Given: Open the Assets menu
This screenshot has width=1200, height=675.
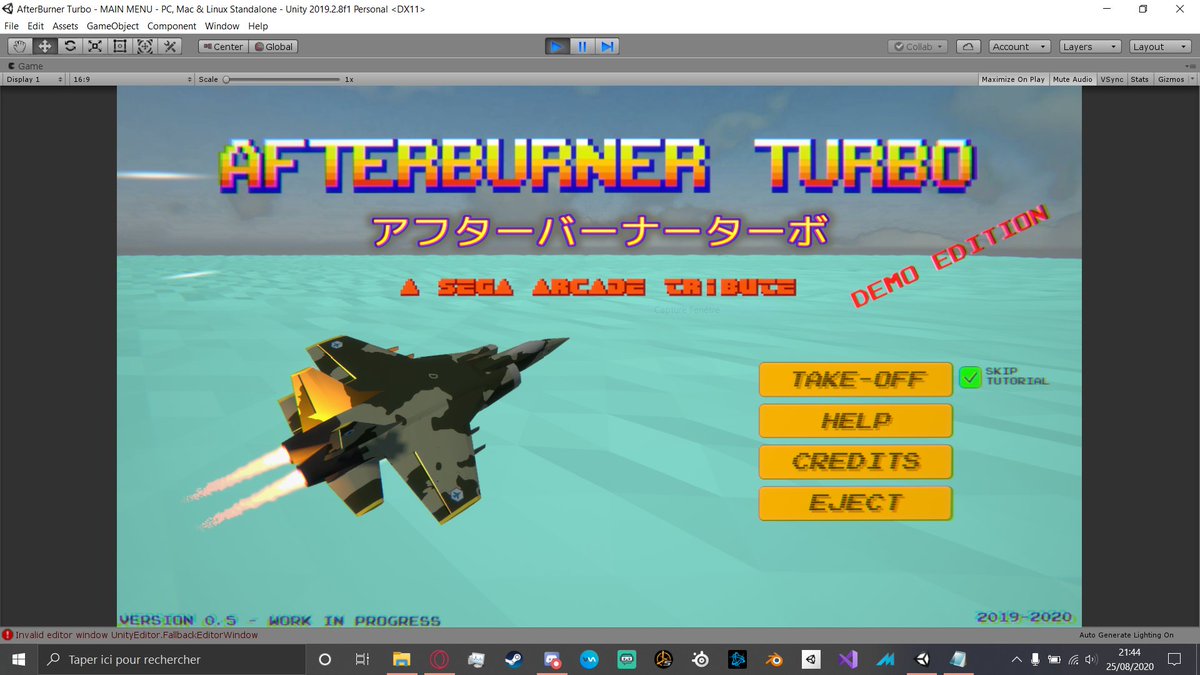Looking at the screenshot, I should 65,26.
